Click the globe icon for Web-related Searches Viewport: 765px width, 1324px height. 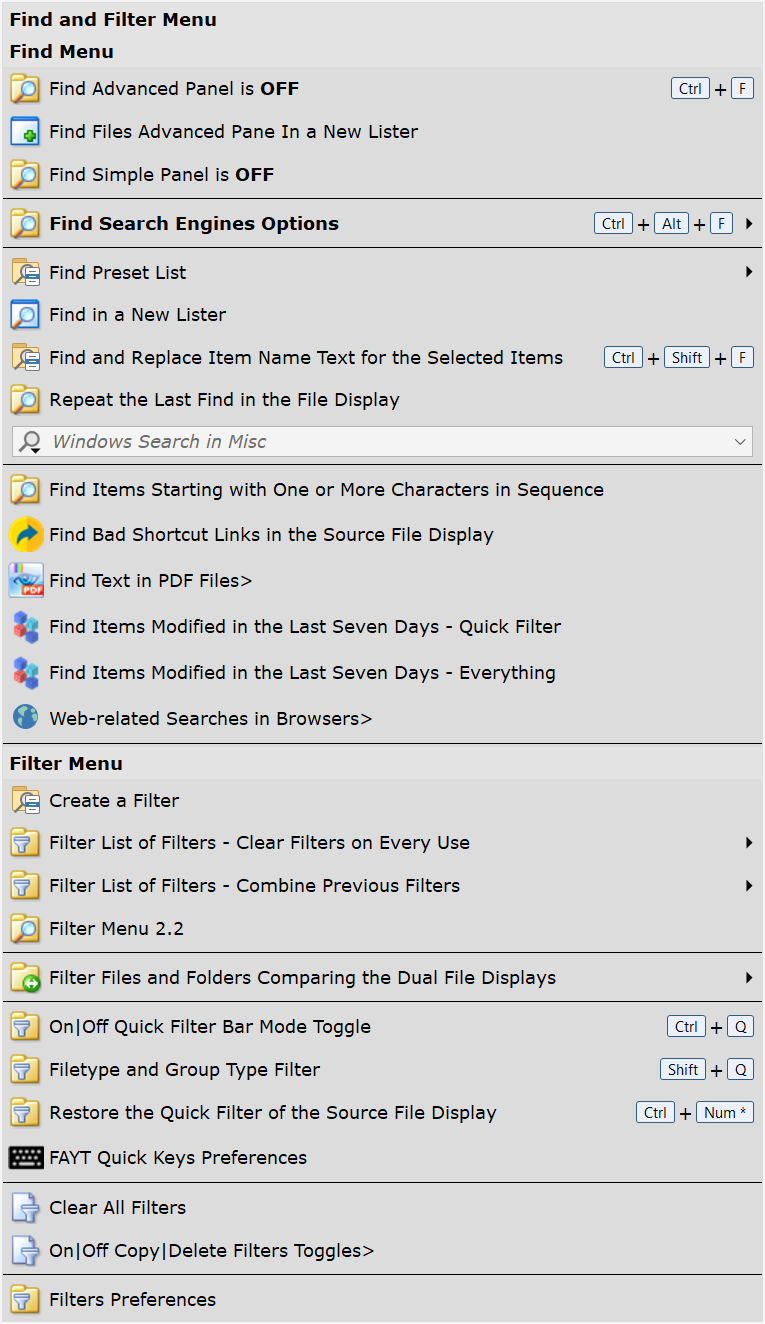[x=26, y=717]
